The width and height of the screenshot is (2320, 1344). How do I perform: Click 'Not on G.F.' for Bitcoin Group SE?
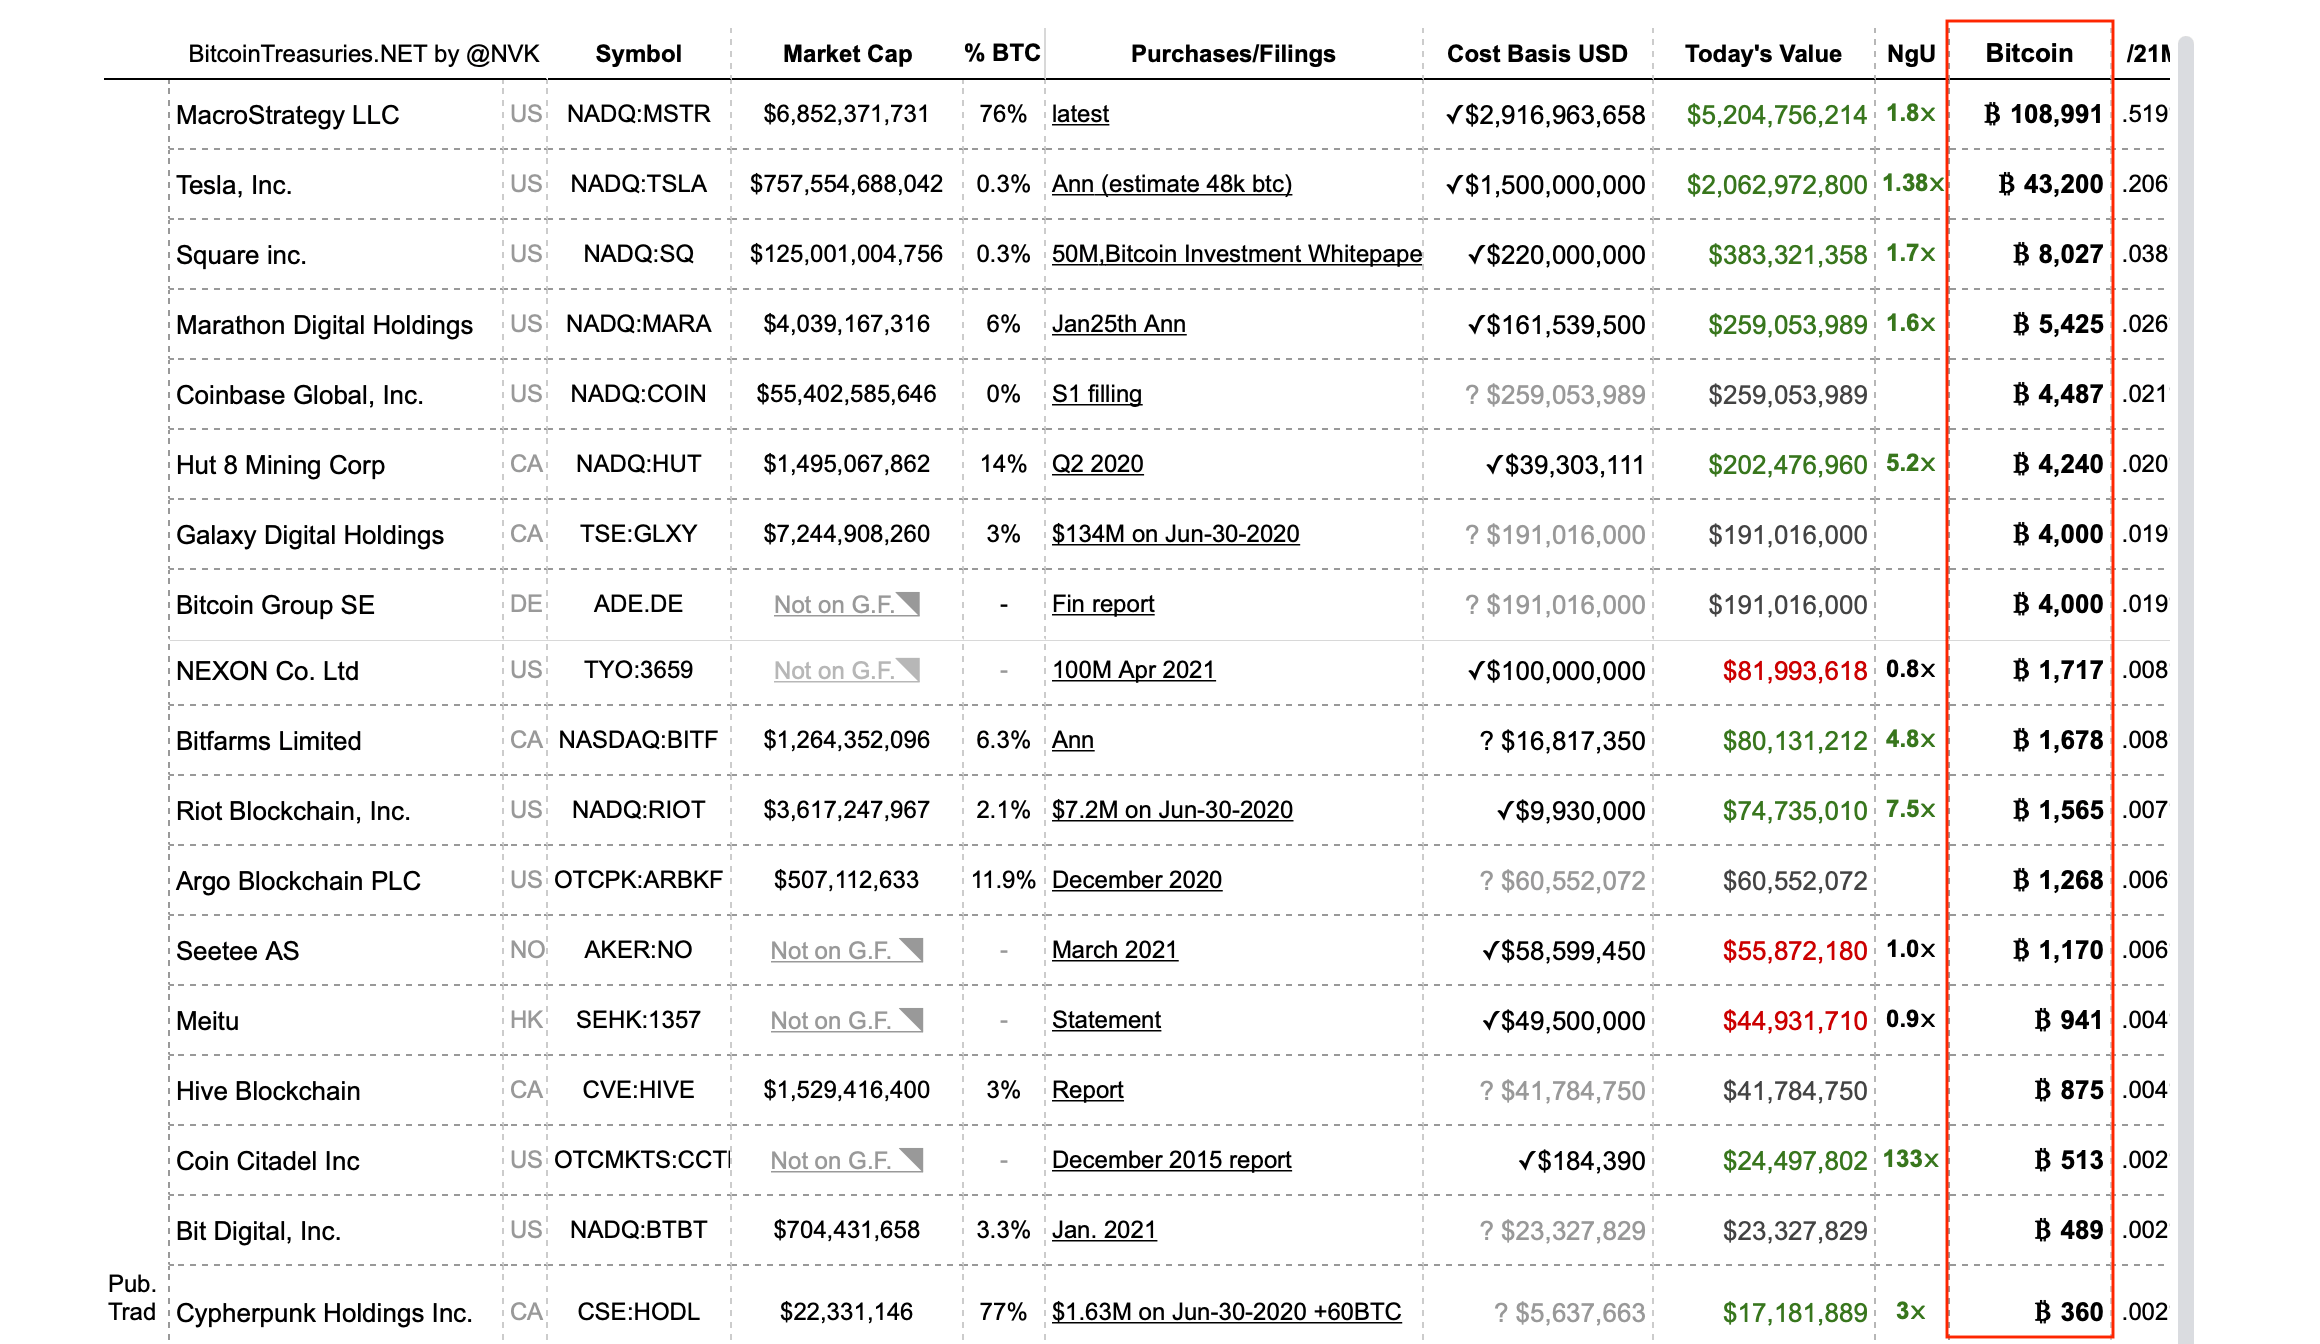[834, 605]
